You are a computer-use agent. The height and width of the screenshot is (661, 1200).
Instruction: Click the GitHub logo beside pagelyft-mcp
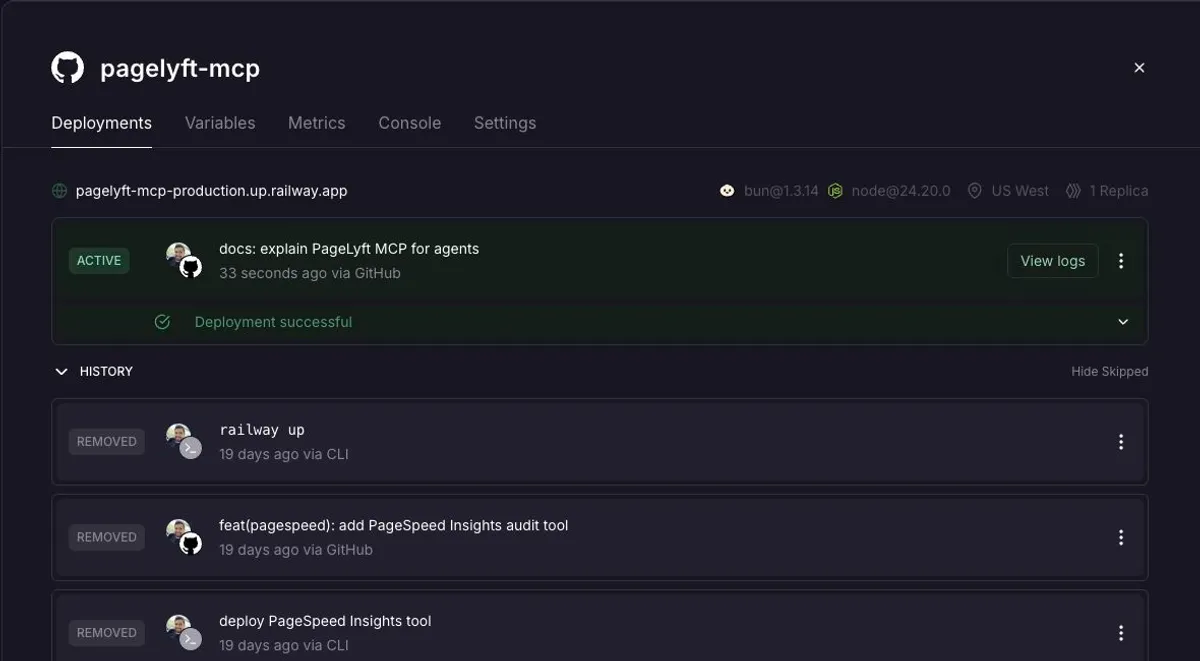(x=68, y=68)
